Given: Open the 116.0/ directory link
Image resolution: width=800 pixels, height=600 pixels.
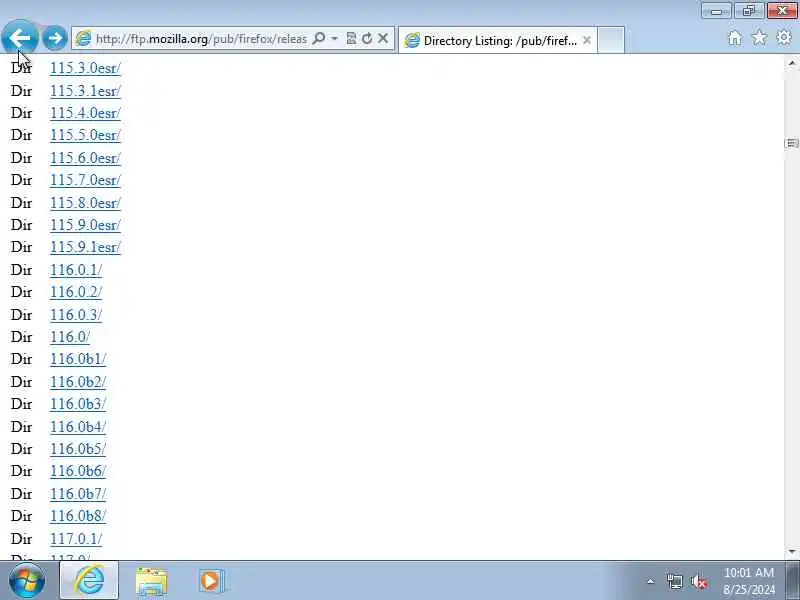Looking at the screenshot, I should 70,337.
